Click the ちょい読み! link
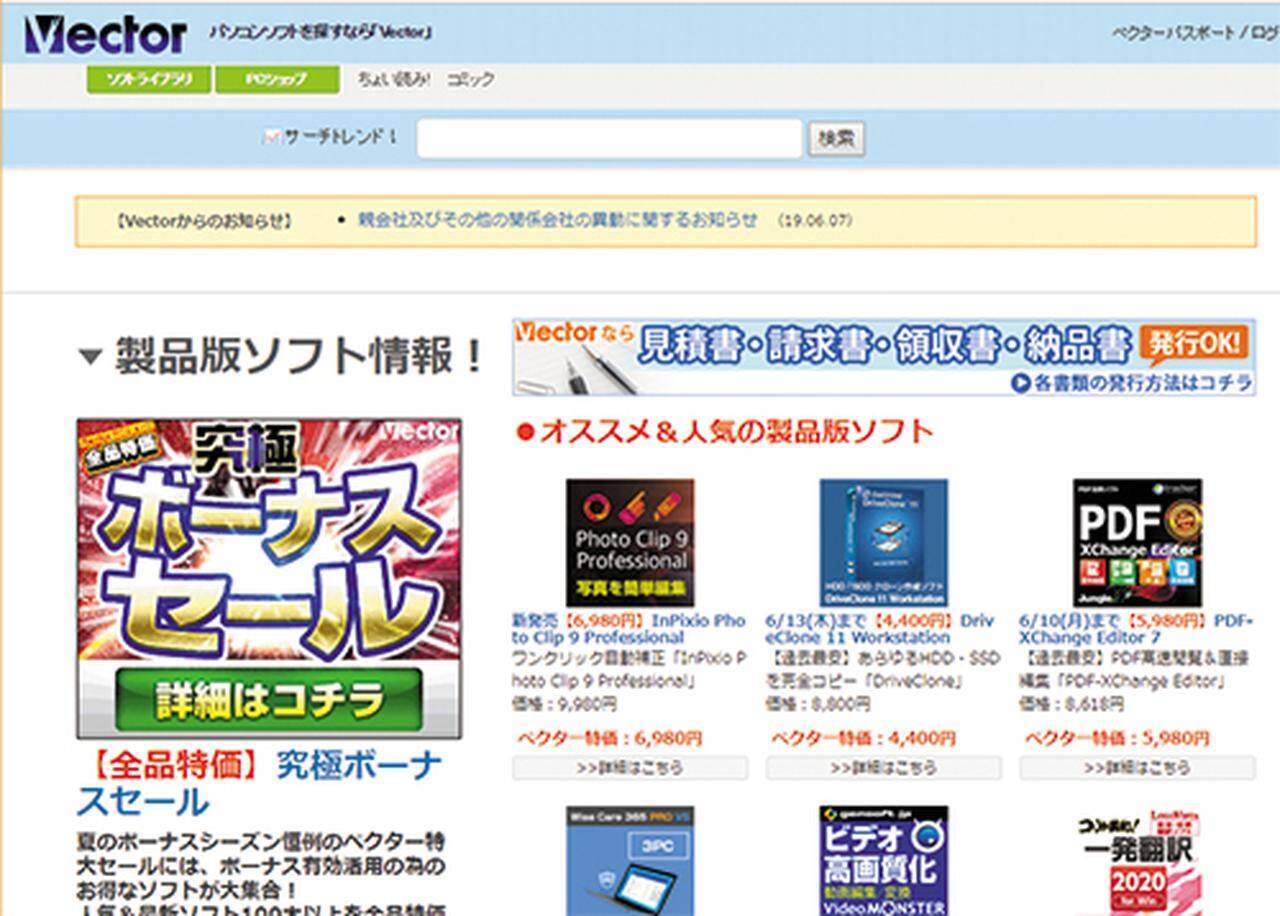The height and width of the screenshot is (916, 1280). (393, 80)
